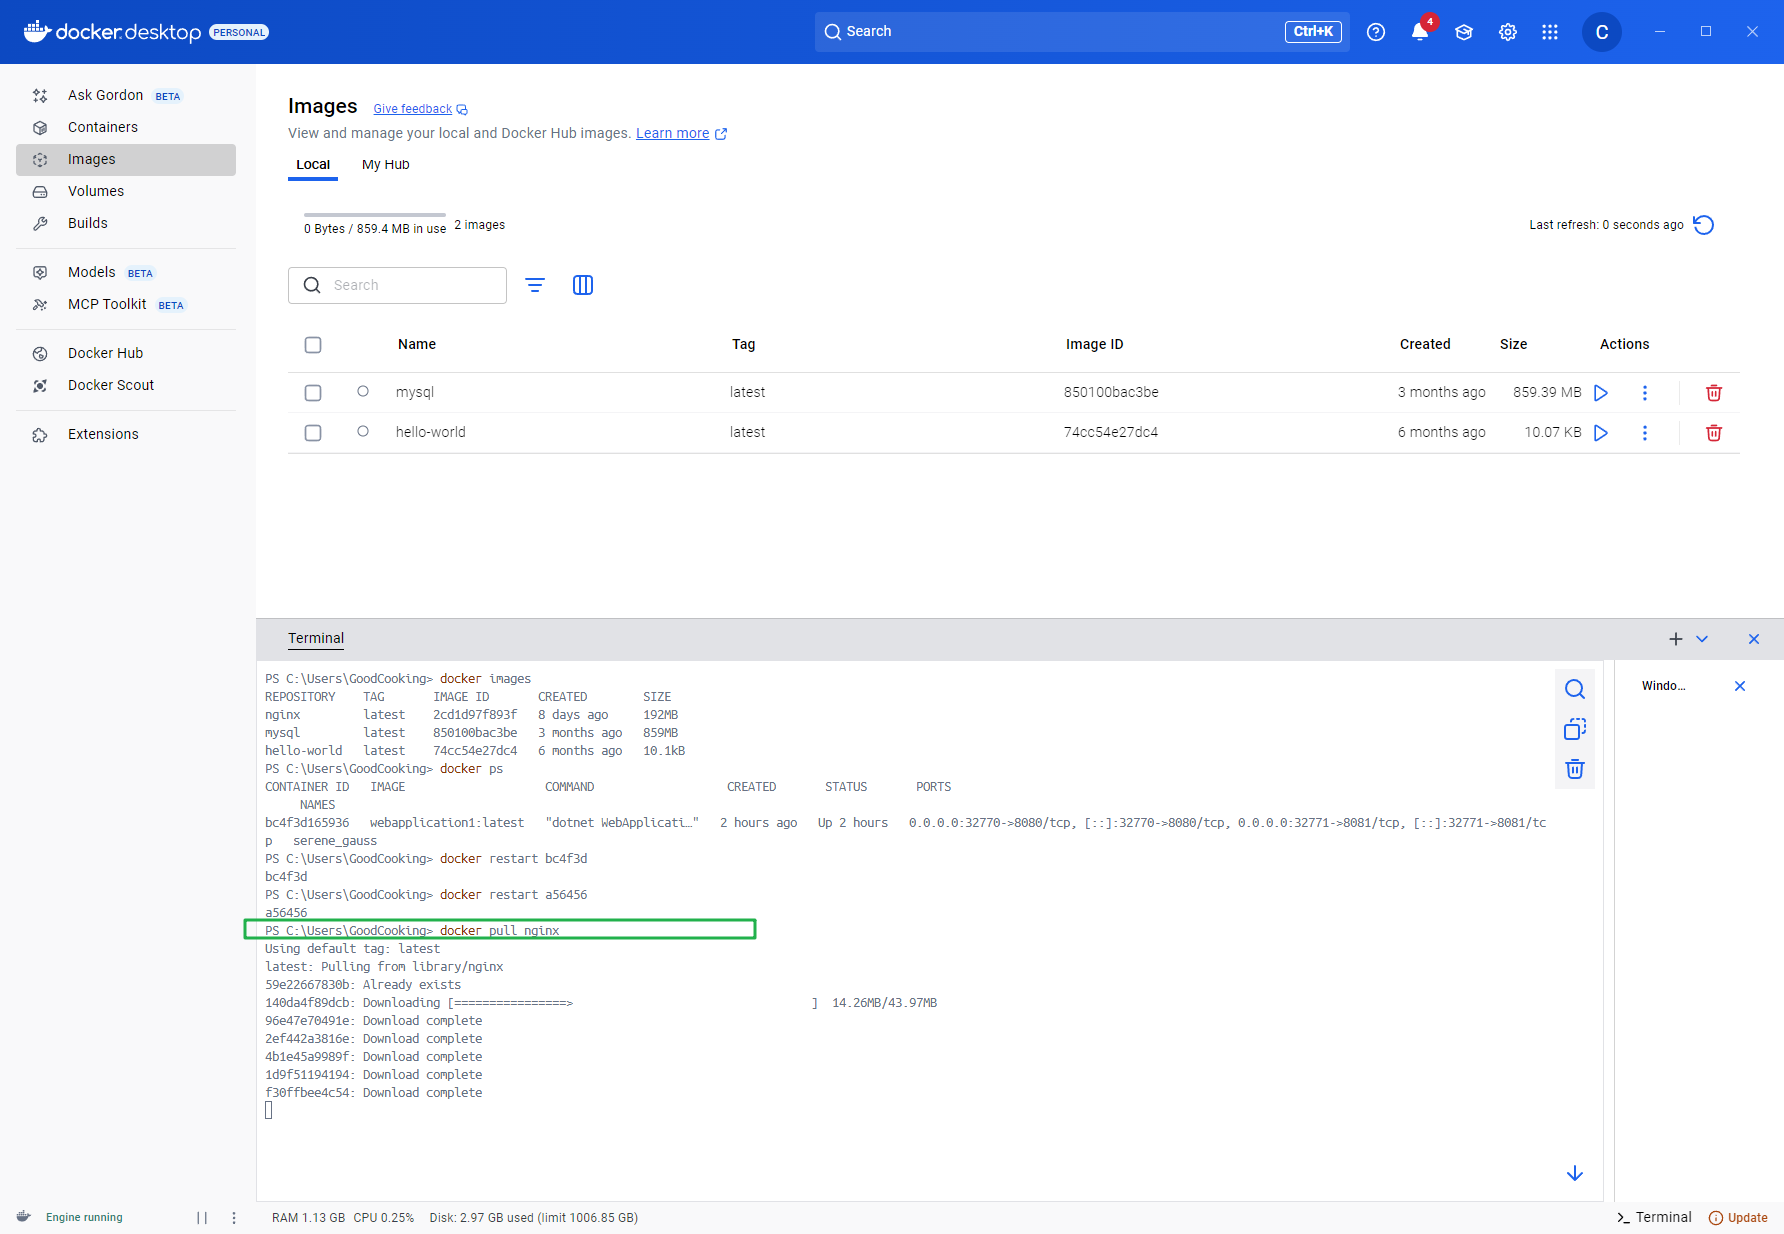Open more actions for hello-world
The height and width of the screenshot is (1234, 1784).
tap(1645, 433)
